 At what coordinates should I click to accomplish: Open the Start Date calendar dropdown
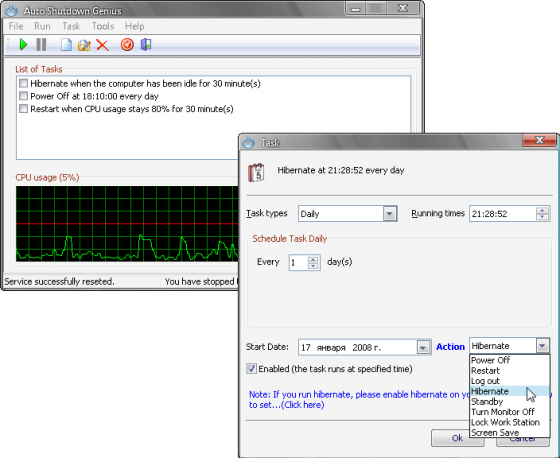click(423, 347)
